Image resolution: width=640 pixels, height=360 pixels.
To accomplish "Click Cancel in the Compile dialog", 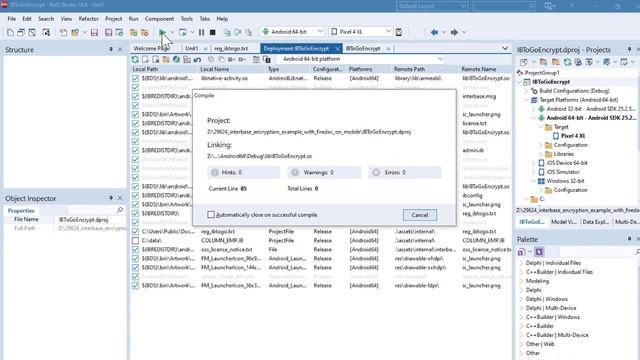I will click(420, 215).
